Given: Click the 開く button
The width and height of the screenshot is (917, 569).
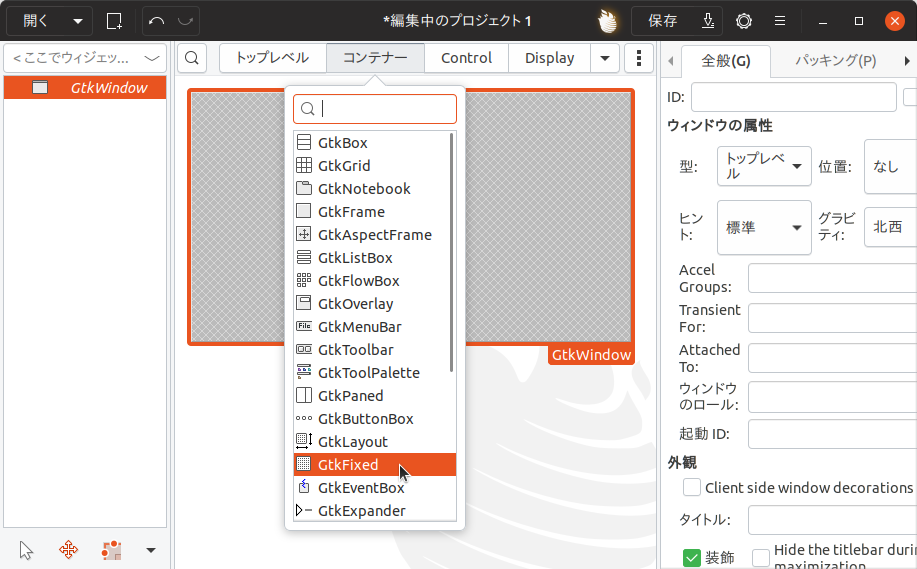Looking at the screenshot, I should (x=36, y=21).
